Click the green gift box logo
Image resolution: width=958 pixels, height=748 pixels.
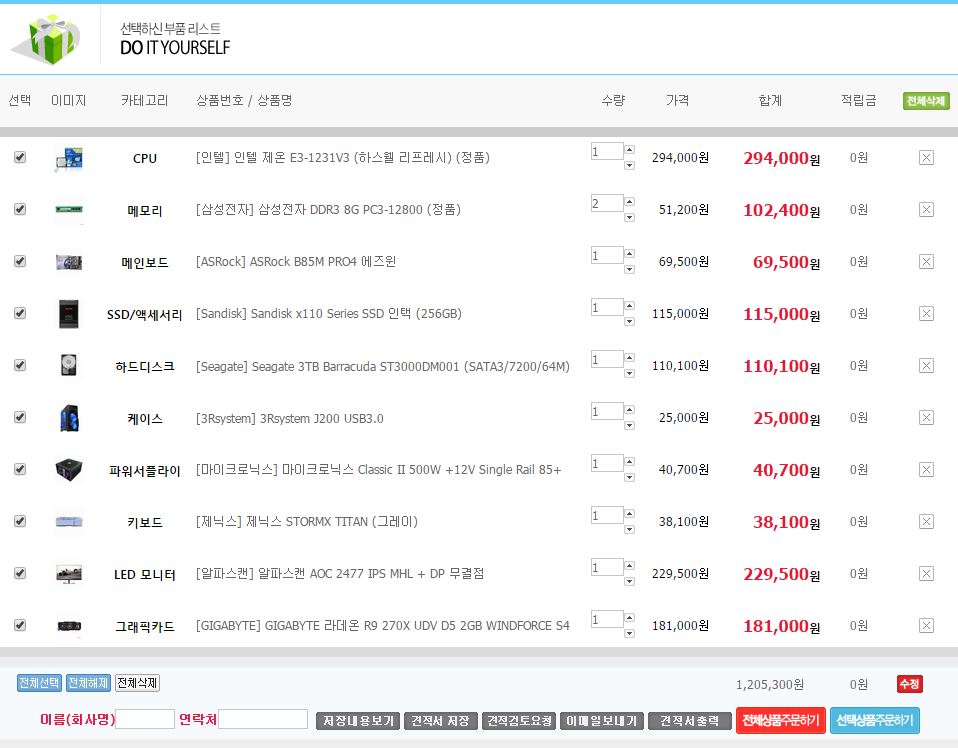point(47,38)
